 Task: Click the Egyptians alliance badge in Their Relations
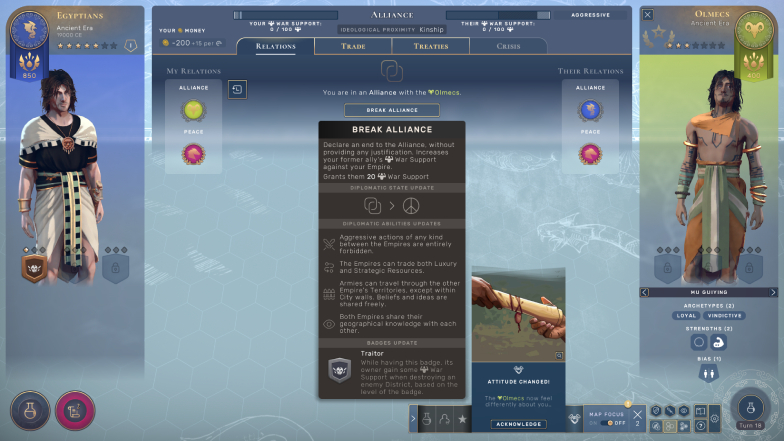coord(590,110)
